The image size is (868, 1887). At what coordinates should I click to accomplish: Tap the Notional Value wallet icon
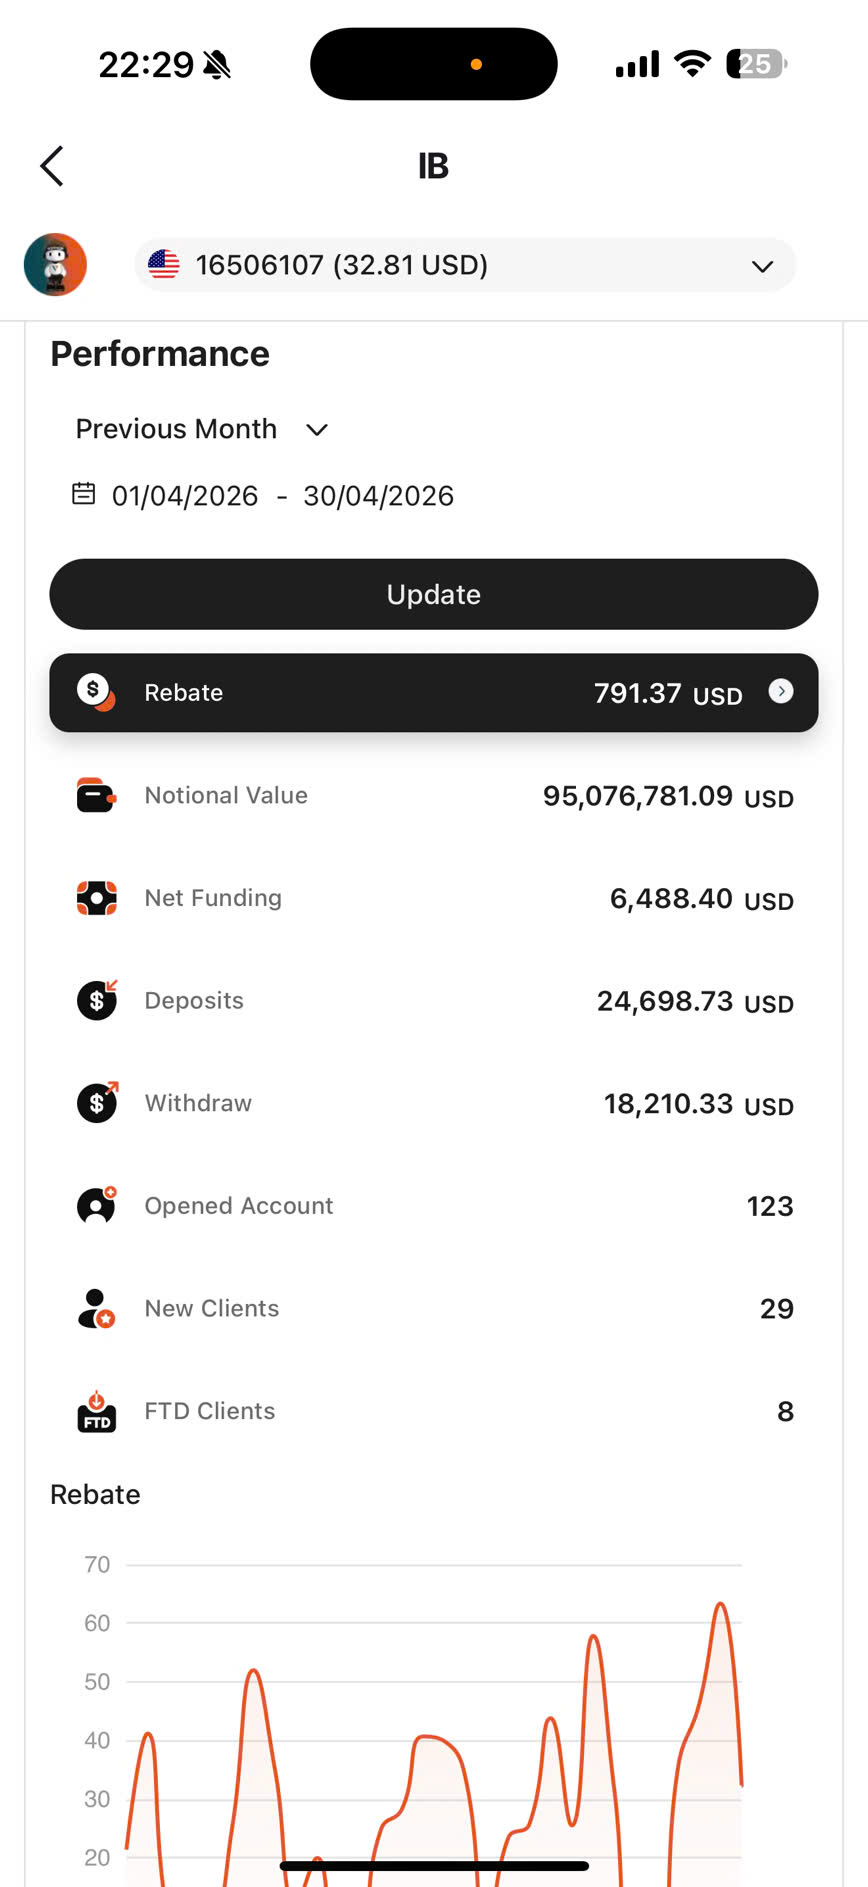coord(96,796)
